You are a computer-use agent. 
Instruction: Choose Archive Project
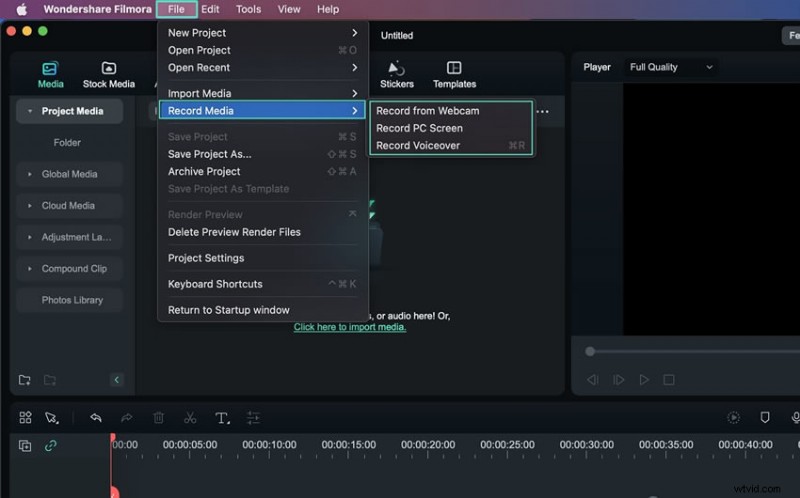click(262, 171)
